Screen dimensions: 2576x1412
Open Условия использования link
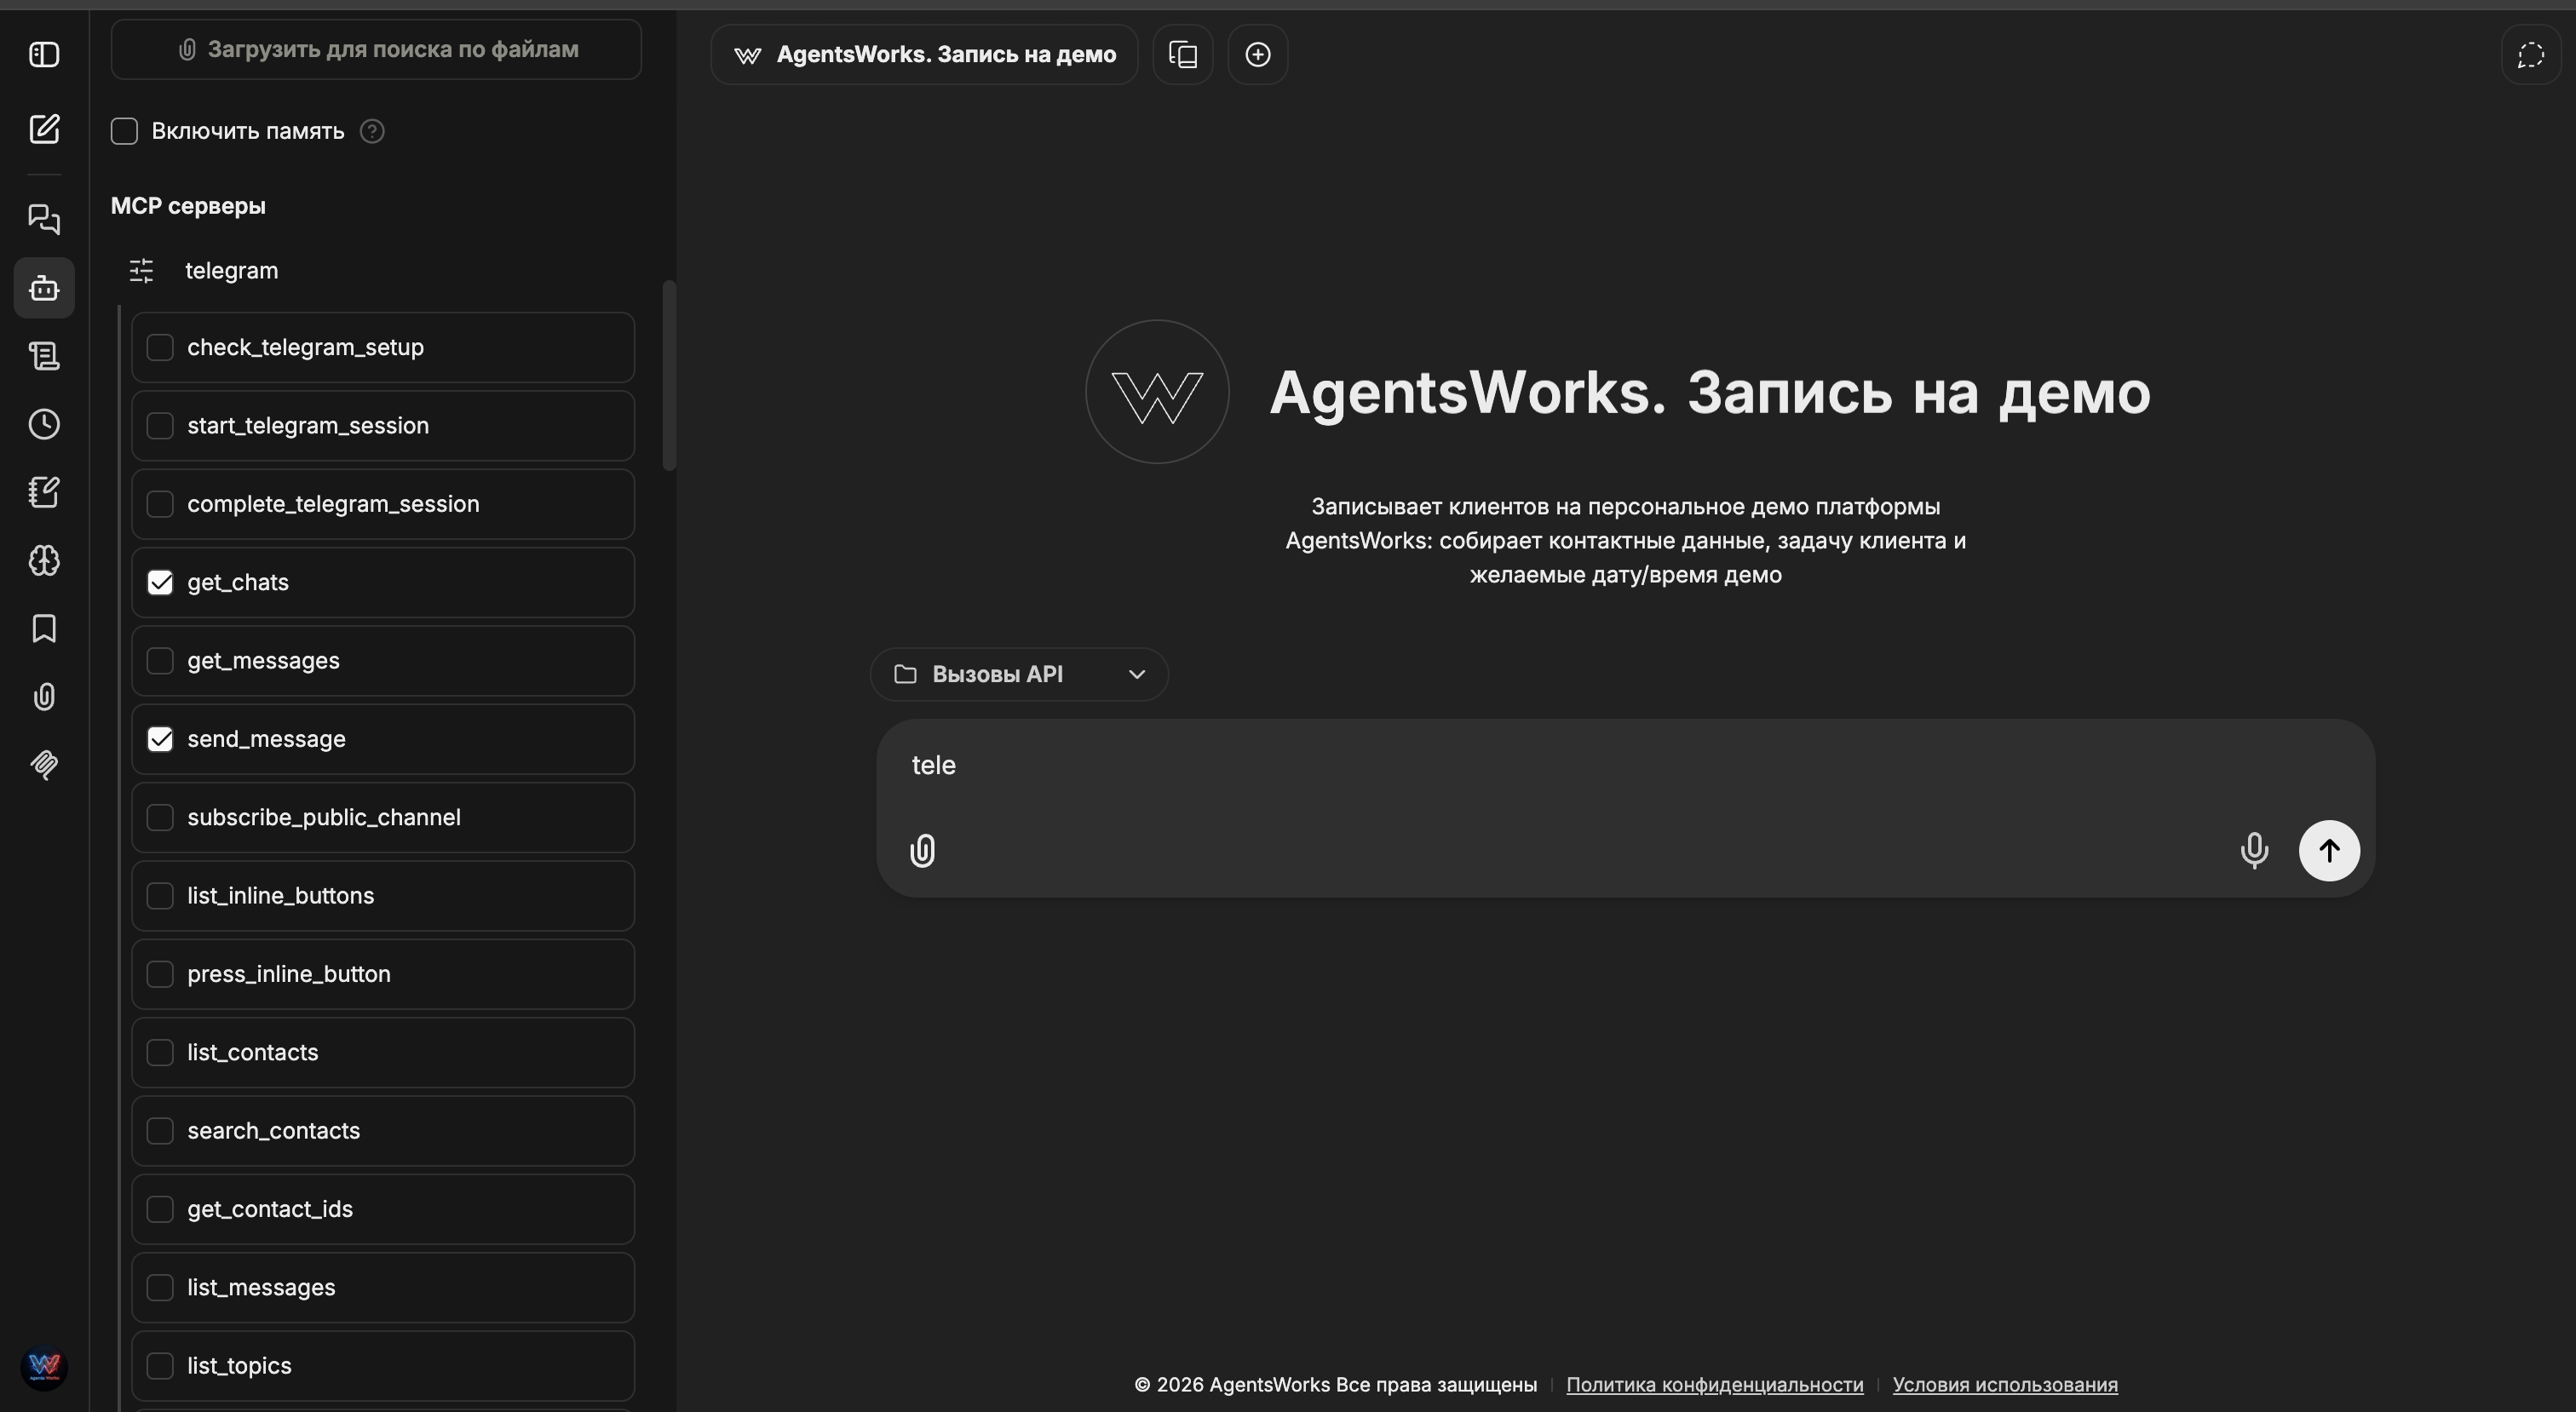2005,1384
